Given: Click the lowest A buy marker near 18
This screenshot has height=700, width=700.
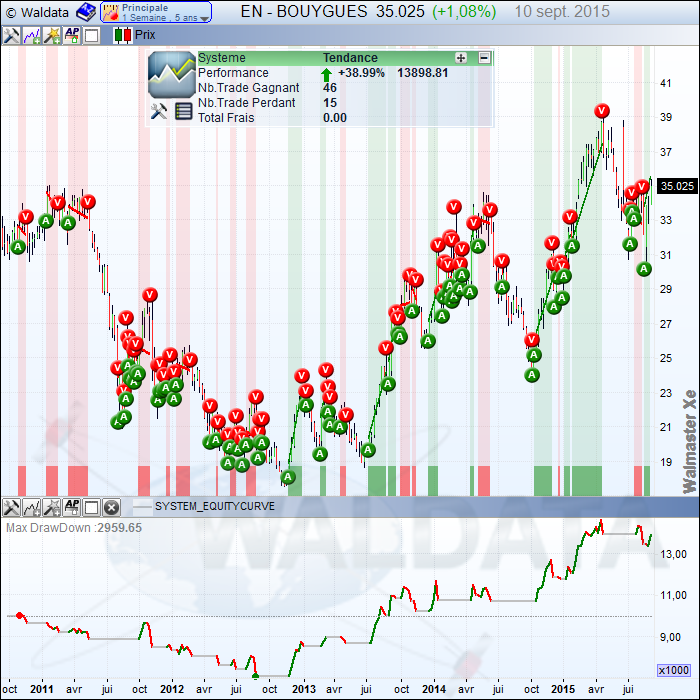Looking at the screenshot, I should point(288,477).
